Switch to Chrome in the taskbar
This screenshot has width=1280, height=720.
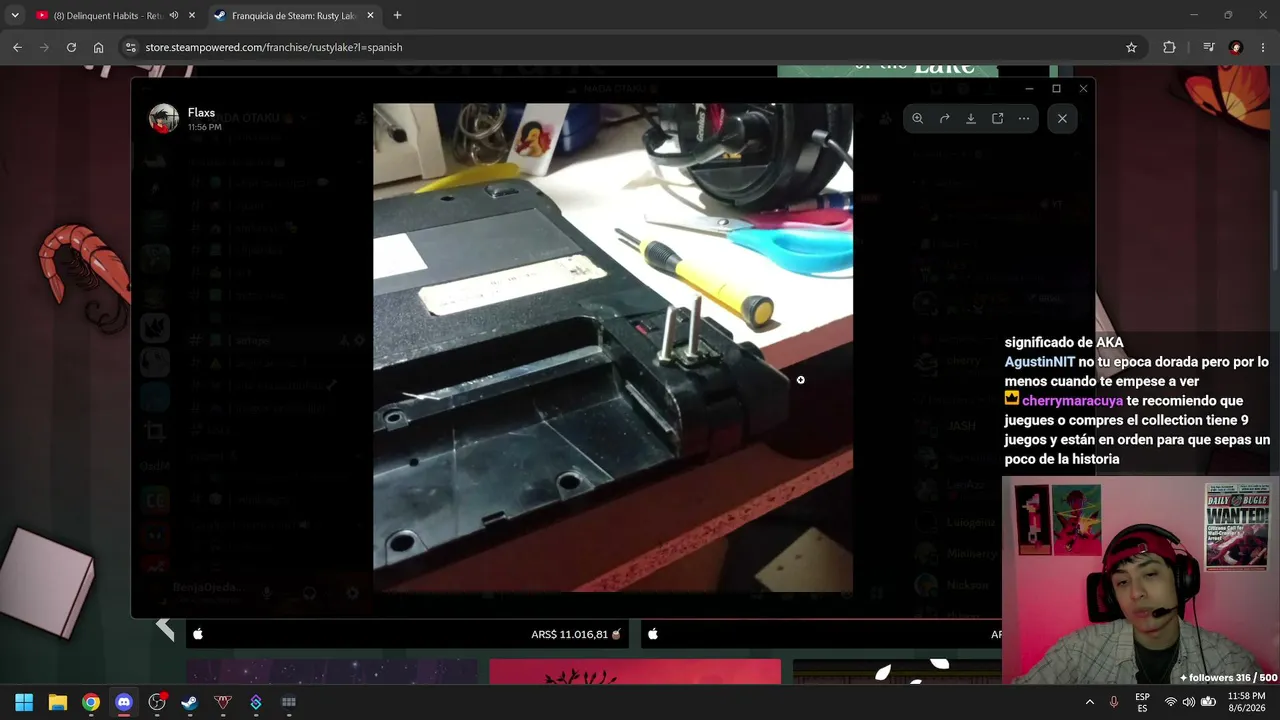point(91,702)
